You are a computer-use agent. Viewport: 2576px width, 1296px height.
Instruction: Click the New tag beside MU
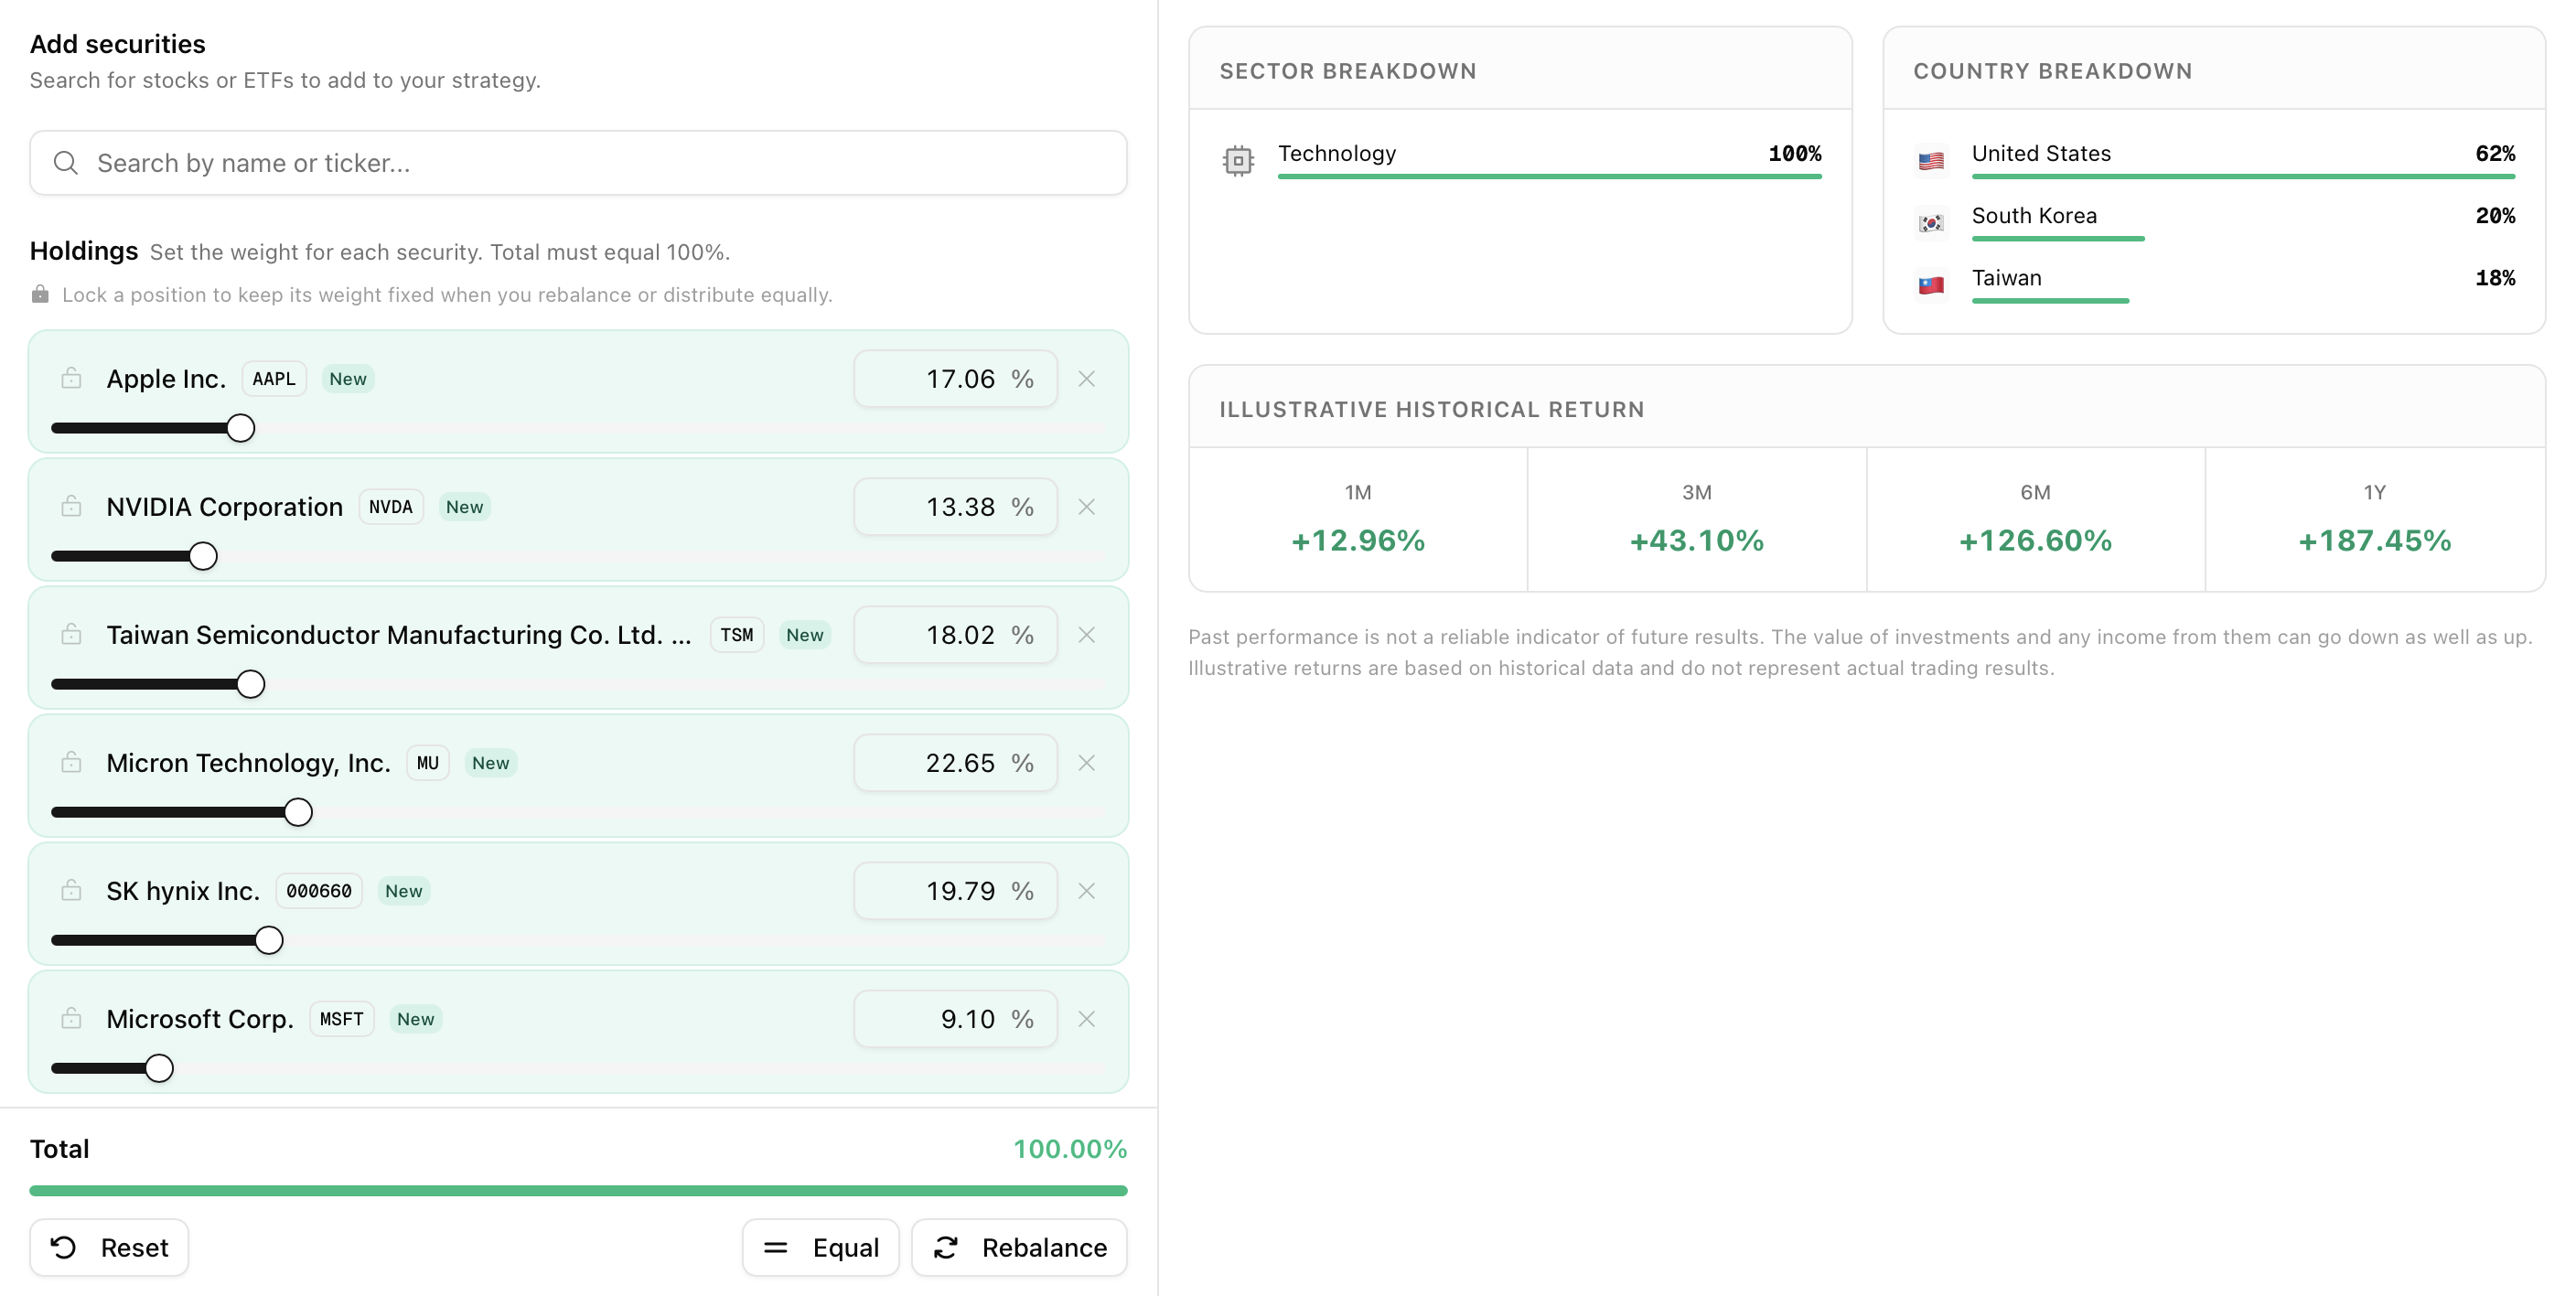[491, 763]
